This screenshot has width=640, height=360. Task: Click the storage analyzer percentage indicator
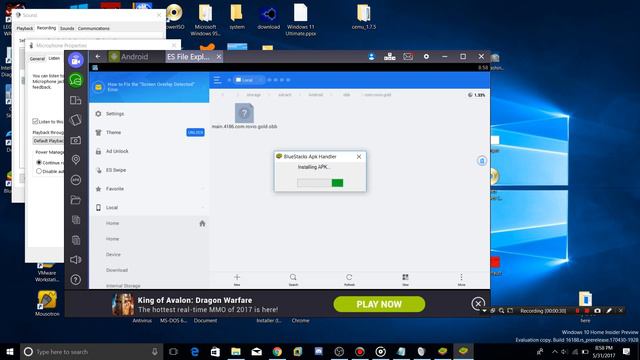[x=476, y=95]
